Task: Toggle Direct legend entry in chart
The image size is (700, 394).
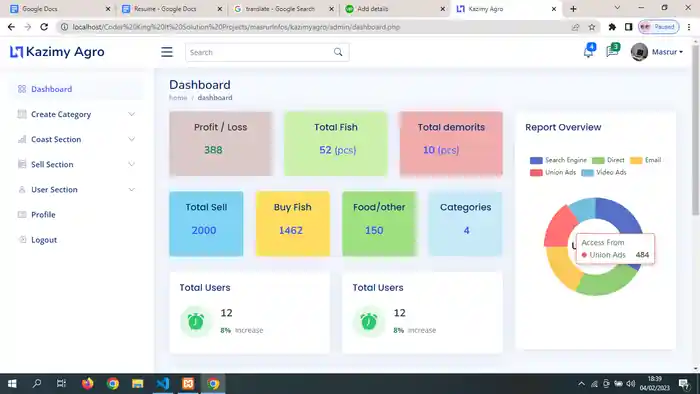Action: pos(608,160)
